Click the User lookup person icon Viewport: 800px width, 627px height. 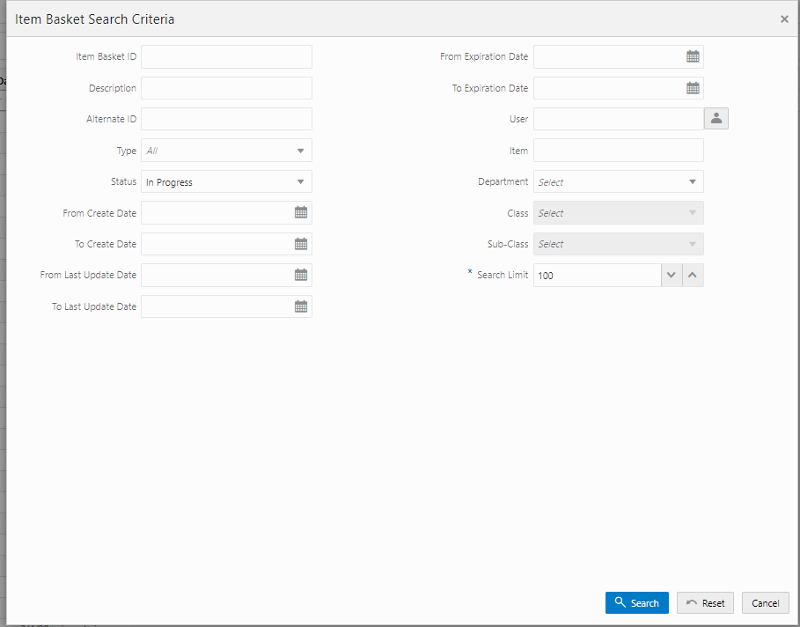[716, 118]
